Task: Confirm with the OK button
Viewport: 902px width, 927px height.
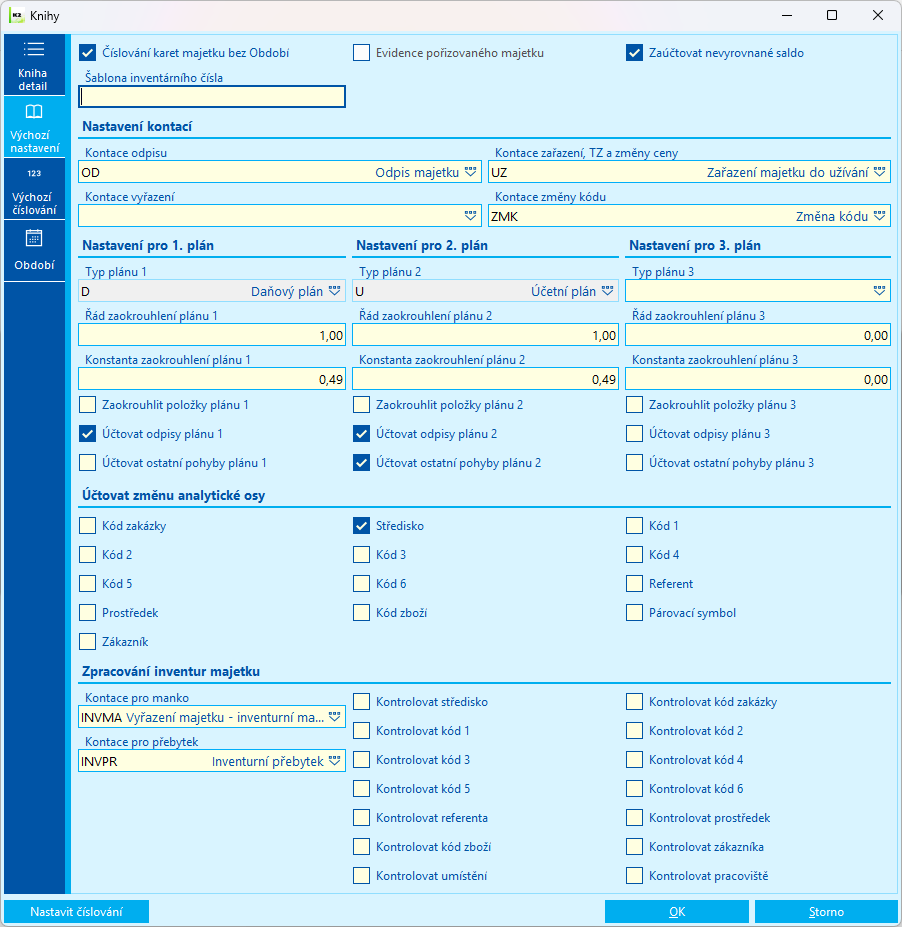Action: point(677,912)
